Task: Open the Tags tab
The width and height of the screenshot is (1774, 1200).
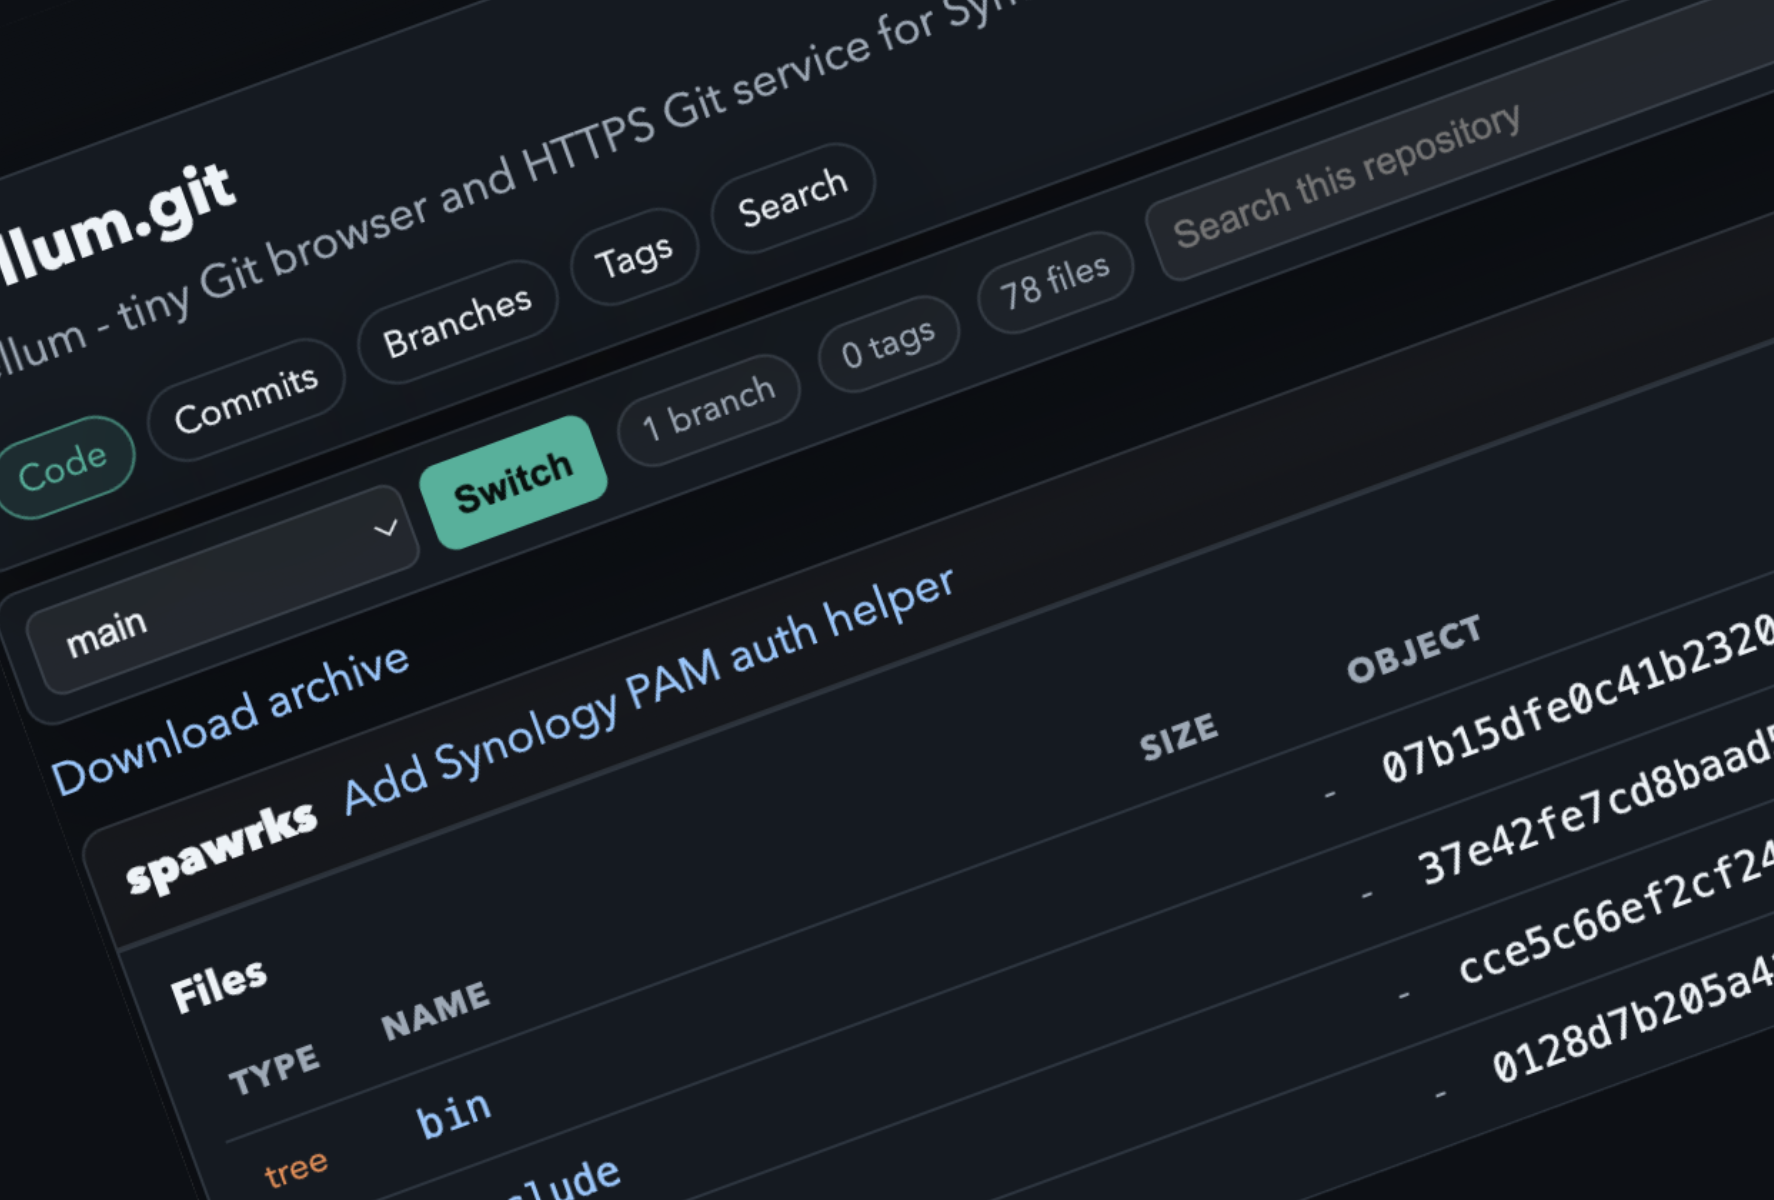Action: (x=634, y=258)
